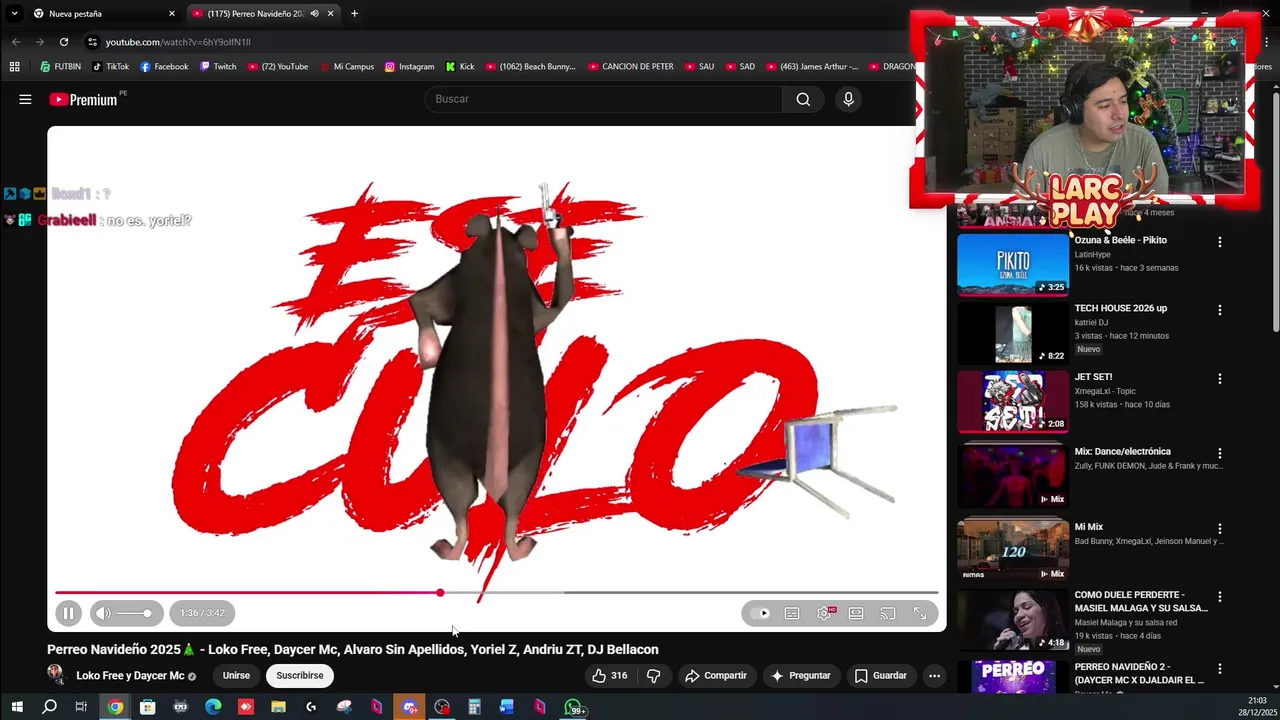Open options for Ozuna & Beéle - Pikito

coord(1219,242)
